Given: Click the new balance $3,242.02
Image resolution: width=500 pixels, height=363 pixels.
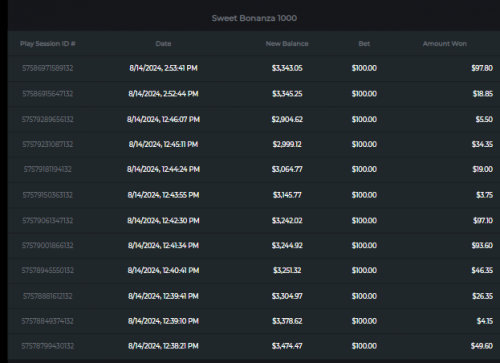Looking at the screenshot, I should (x=287, y=221).
